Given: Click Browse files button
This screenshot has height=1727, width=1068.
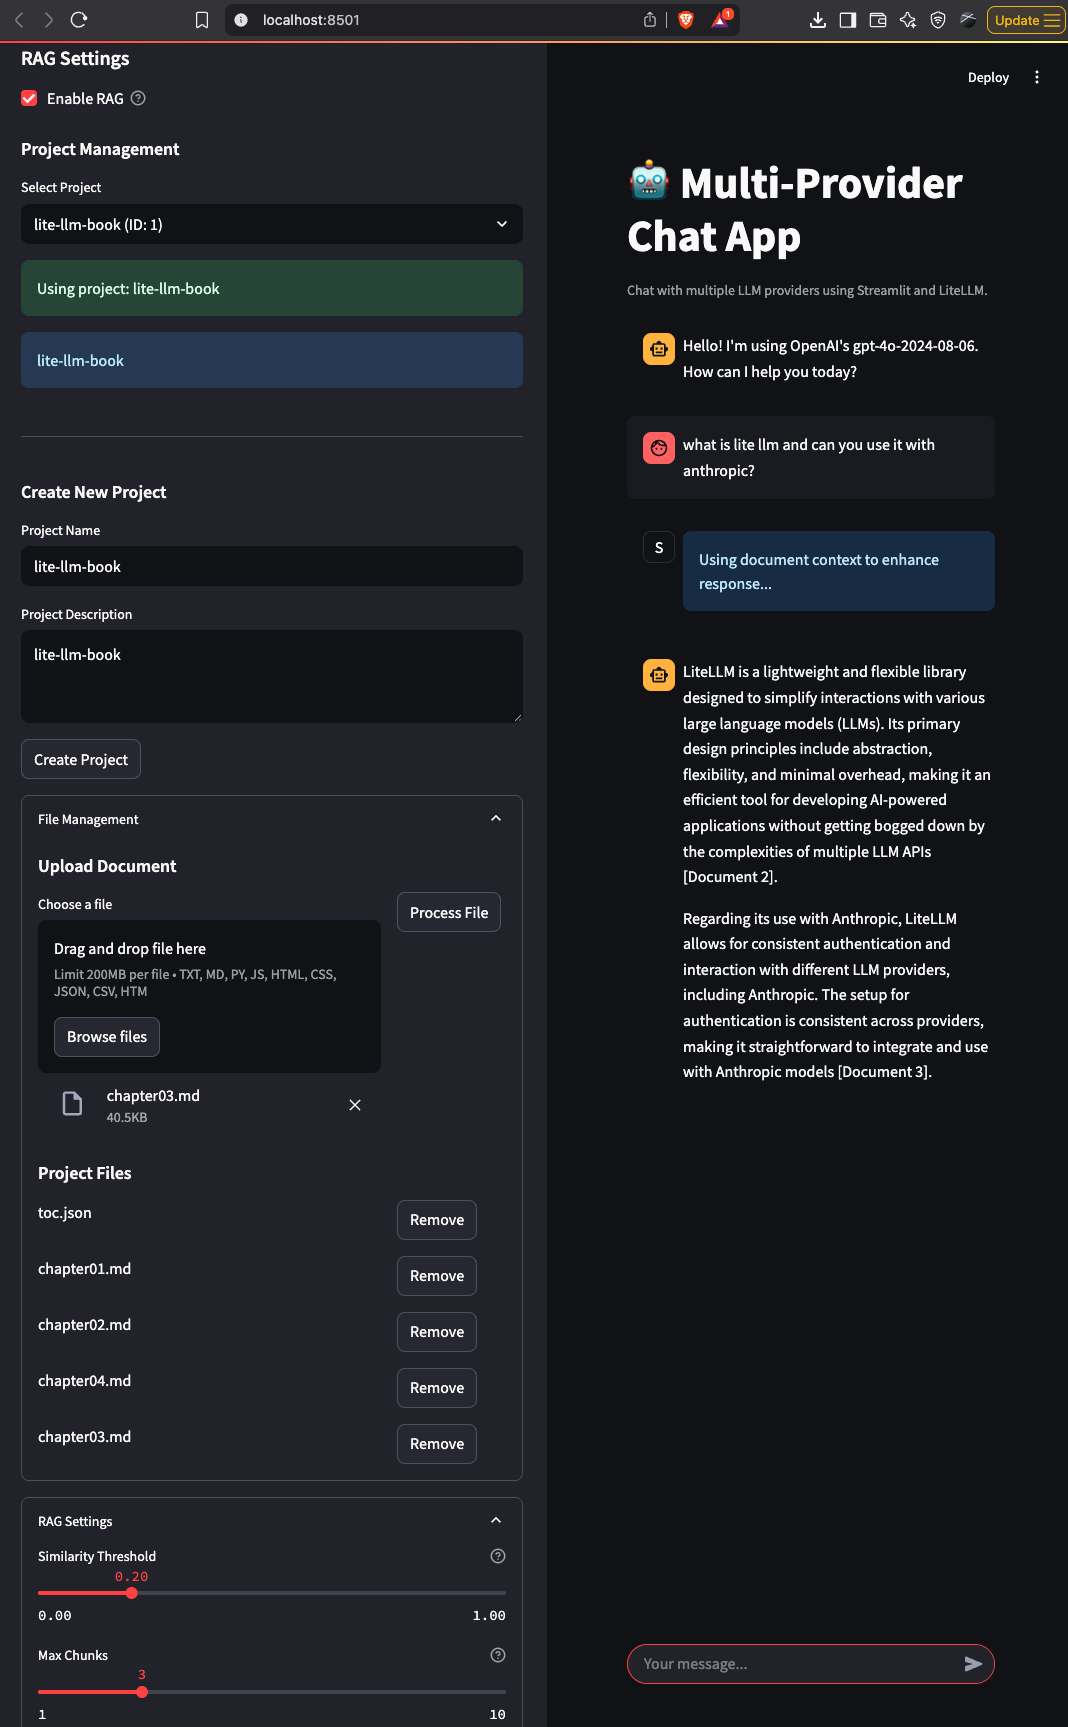Looking at the screenshot, I should (x=107, y=1036).
